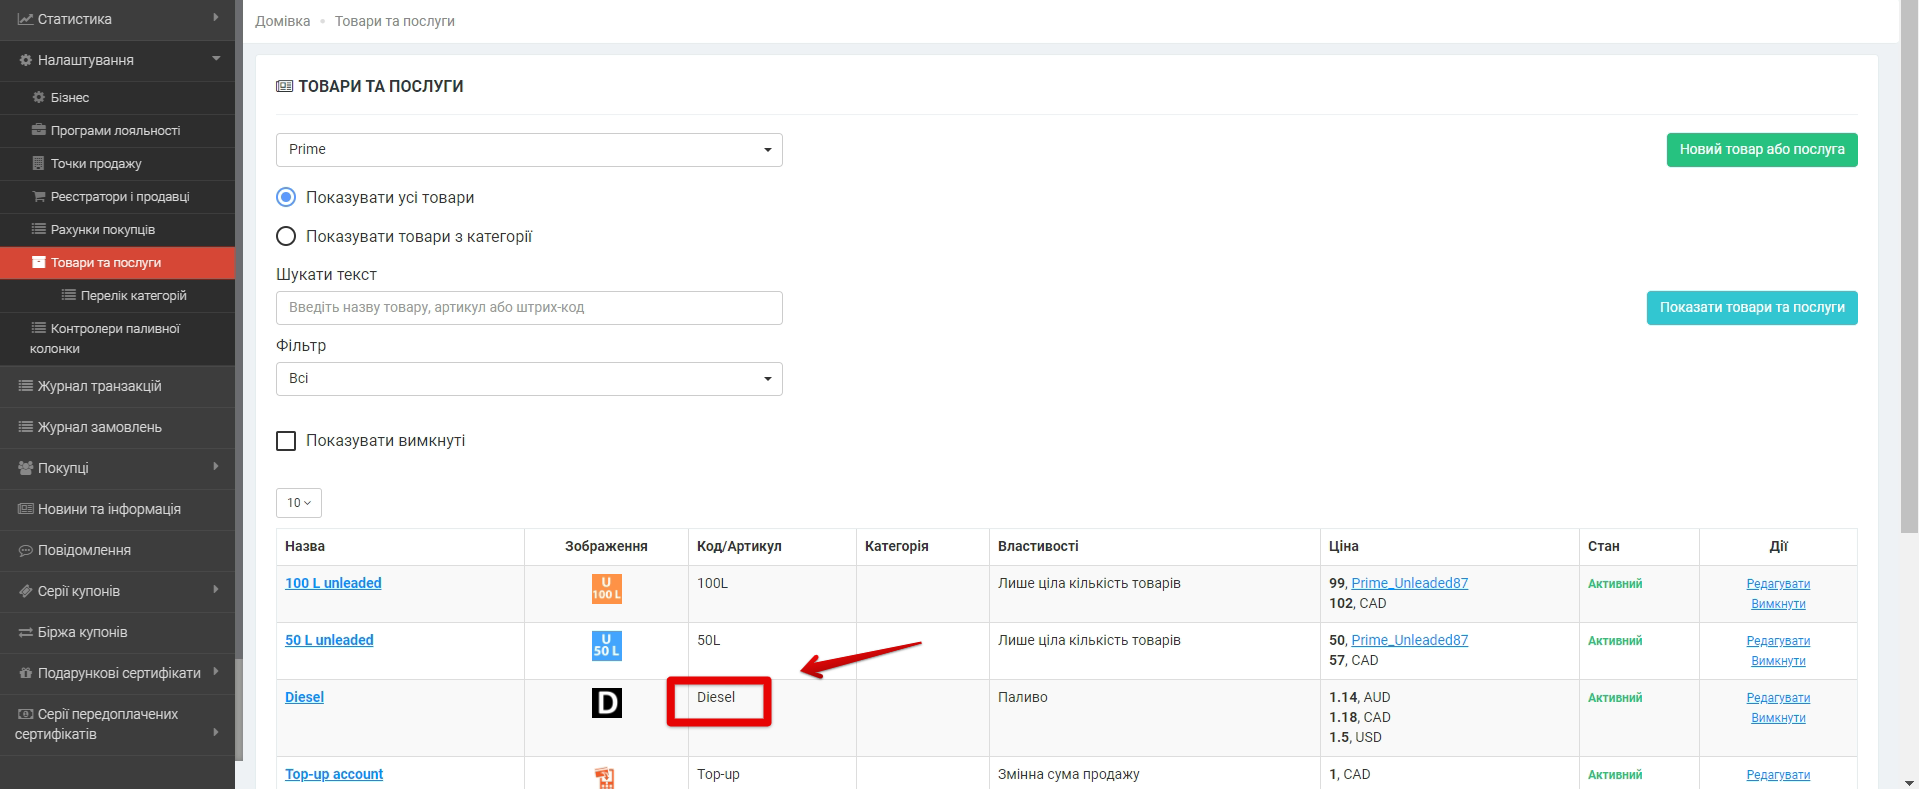
Task: Click the search text input field
Action: (x=528, y=308)
